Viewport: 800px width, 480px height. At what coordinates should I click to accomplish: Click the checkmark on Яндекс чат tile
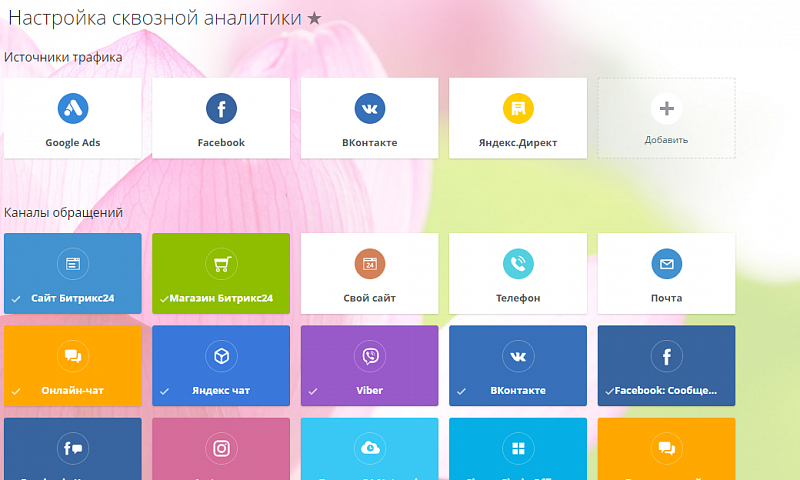point(164,391)
